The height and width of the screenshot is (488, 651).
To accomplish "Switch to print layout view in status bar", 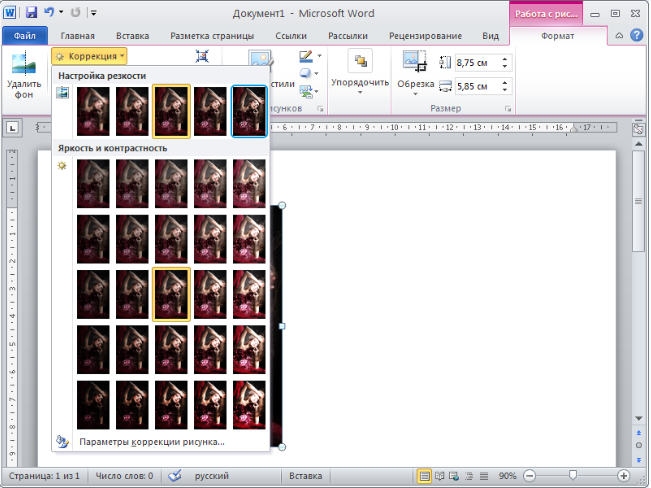I will (425, 476).
